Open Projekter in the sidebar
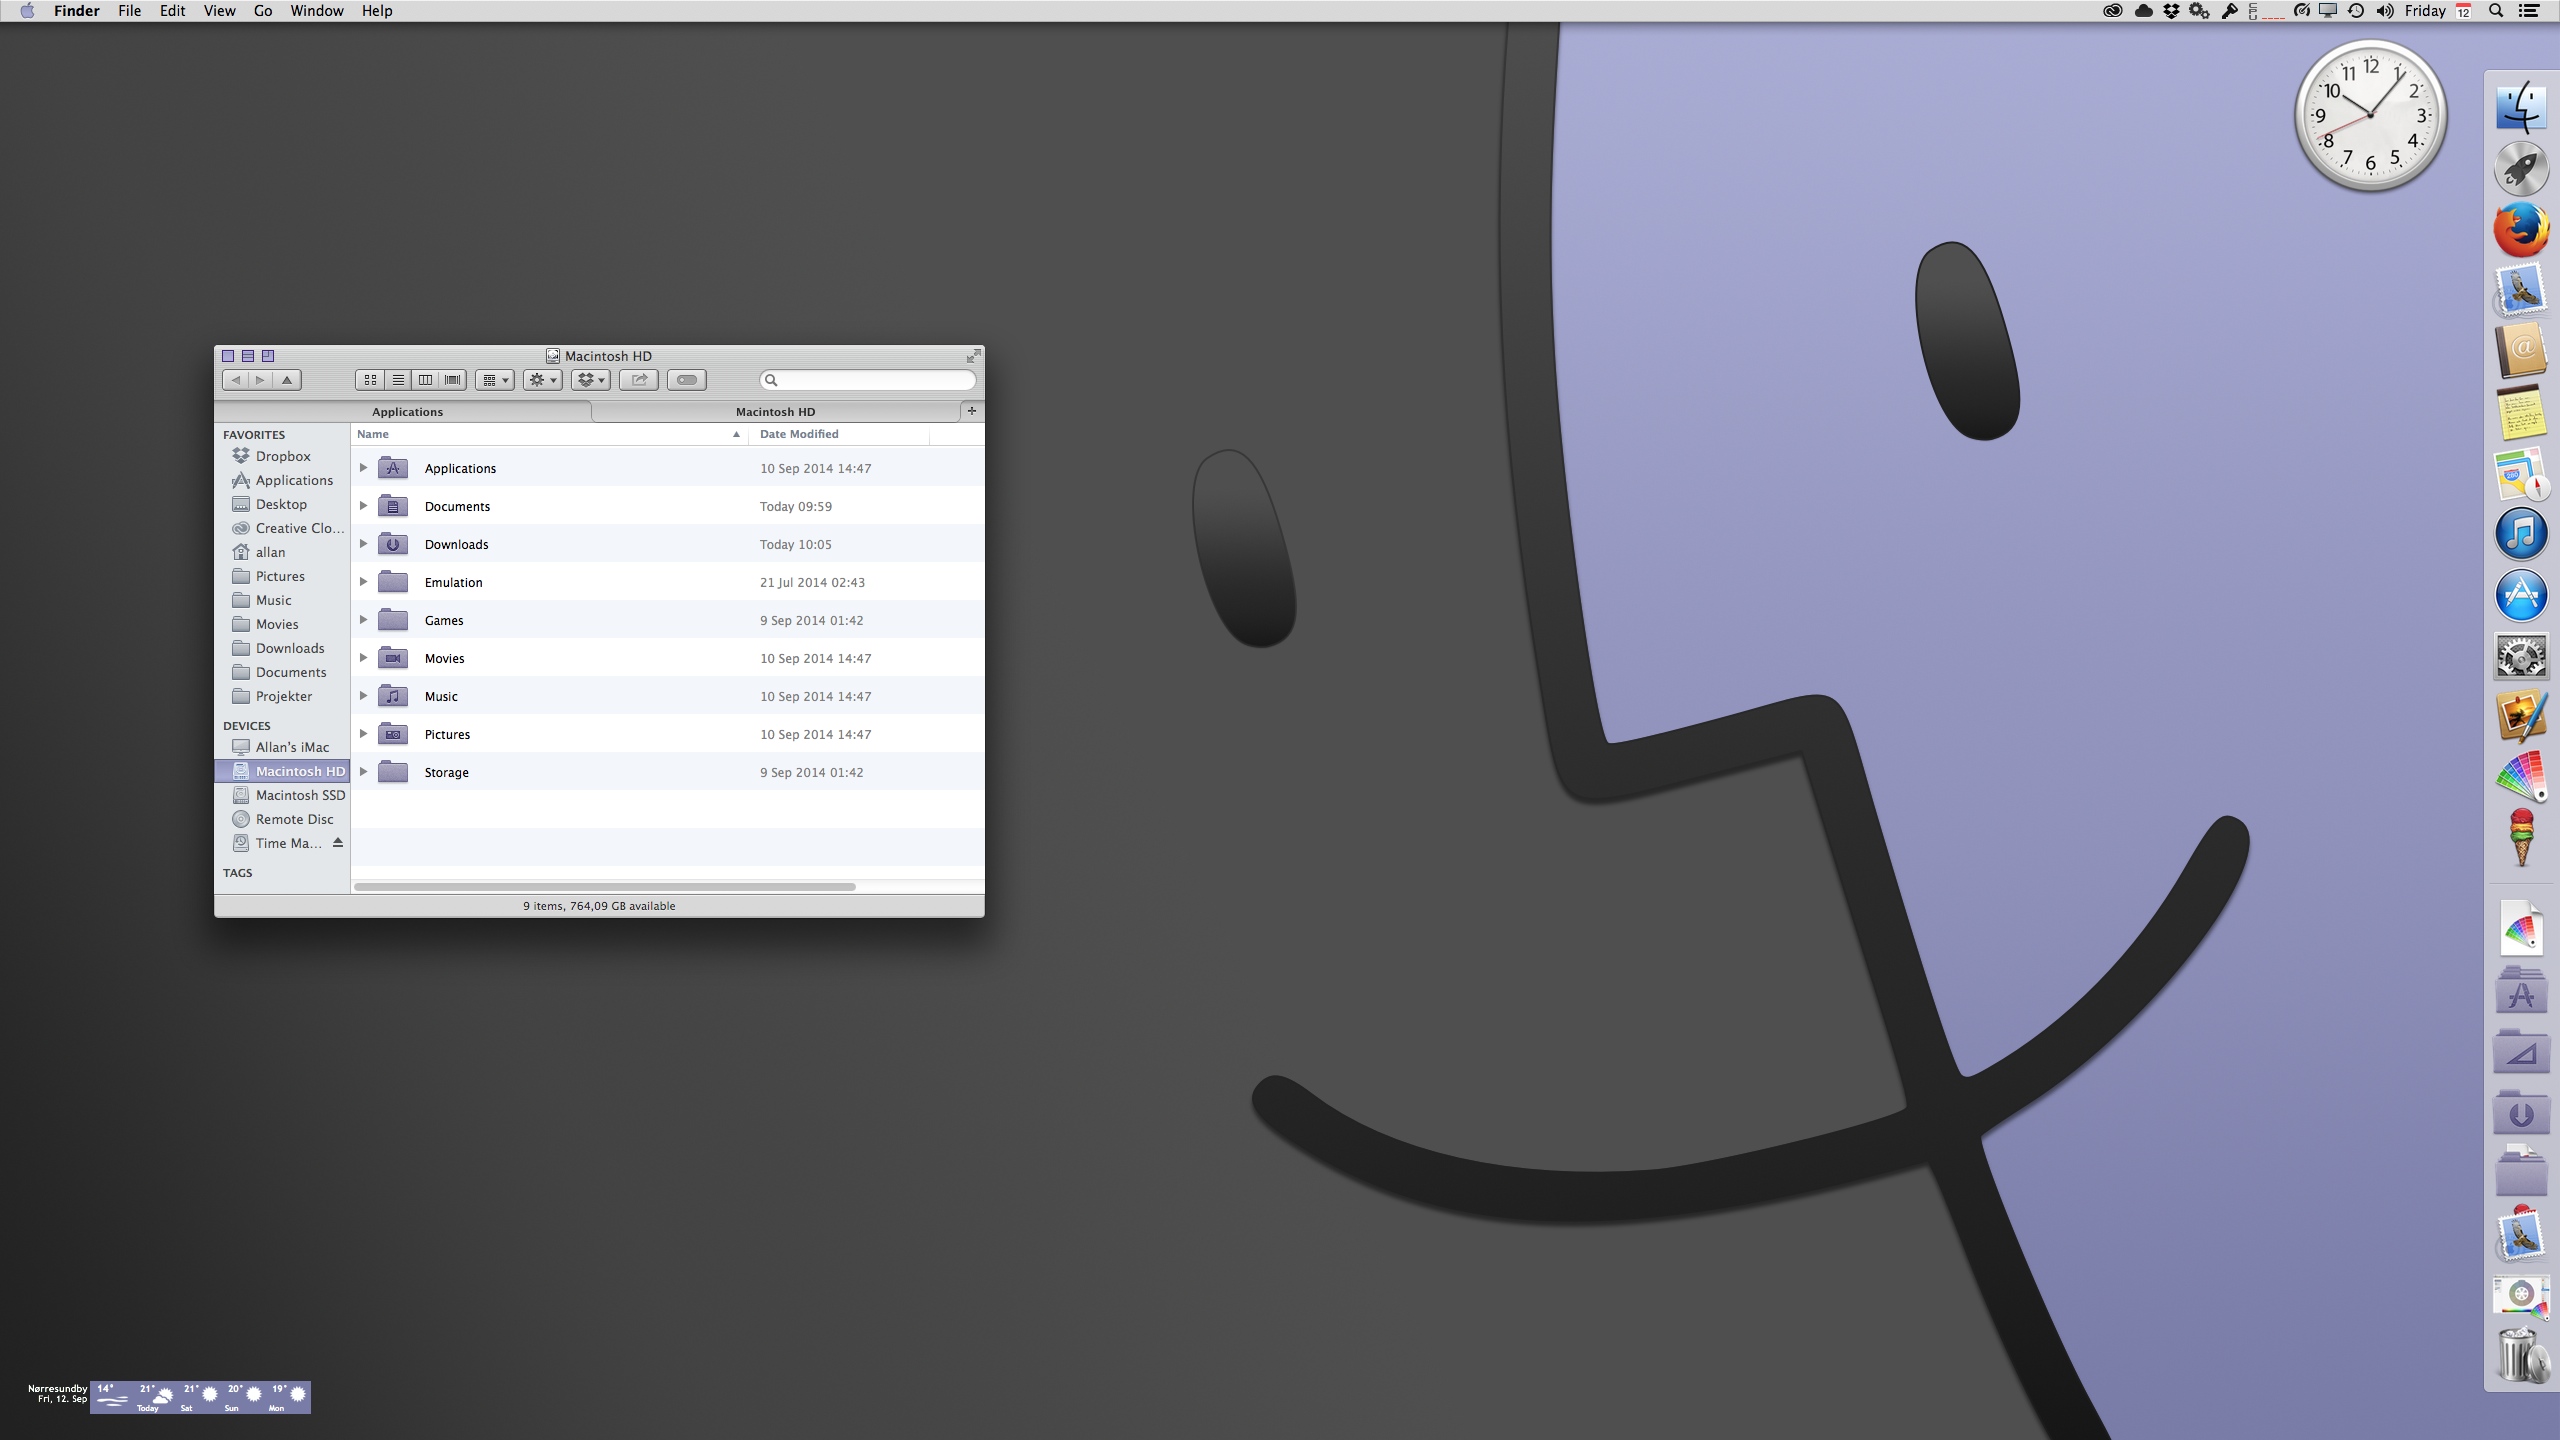This screenshot has width=2560, height=1440. 283,696
